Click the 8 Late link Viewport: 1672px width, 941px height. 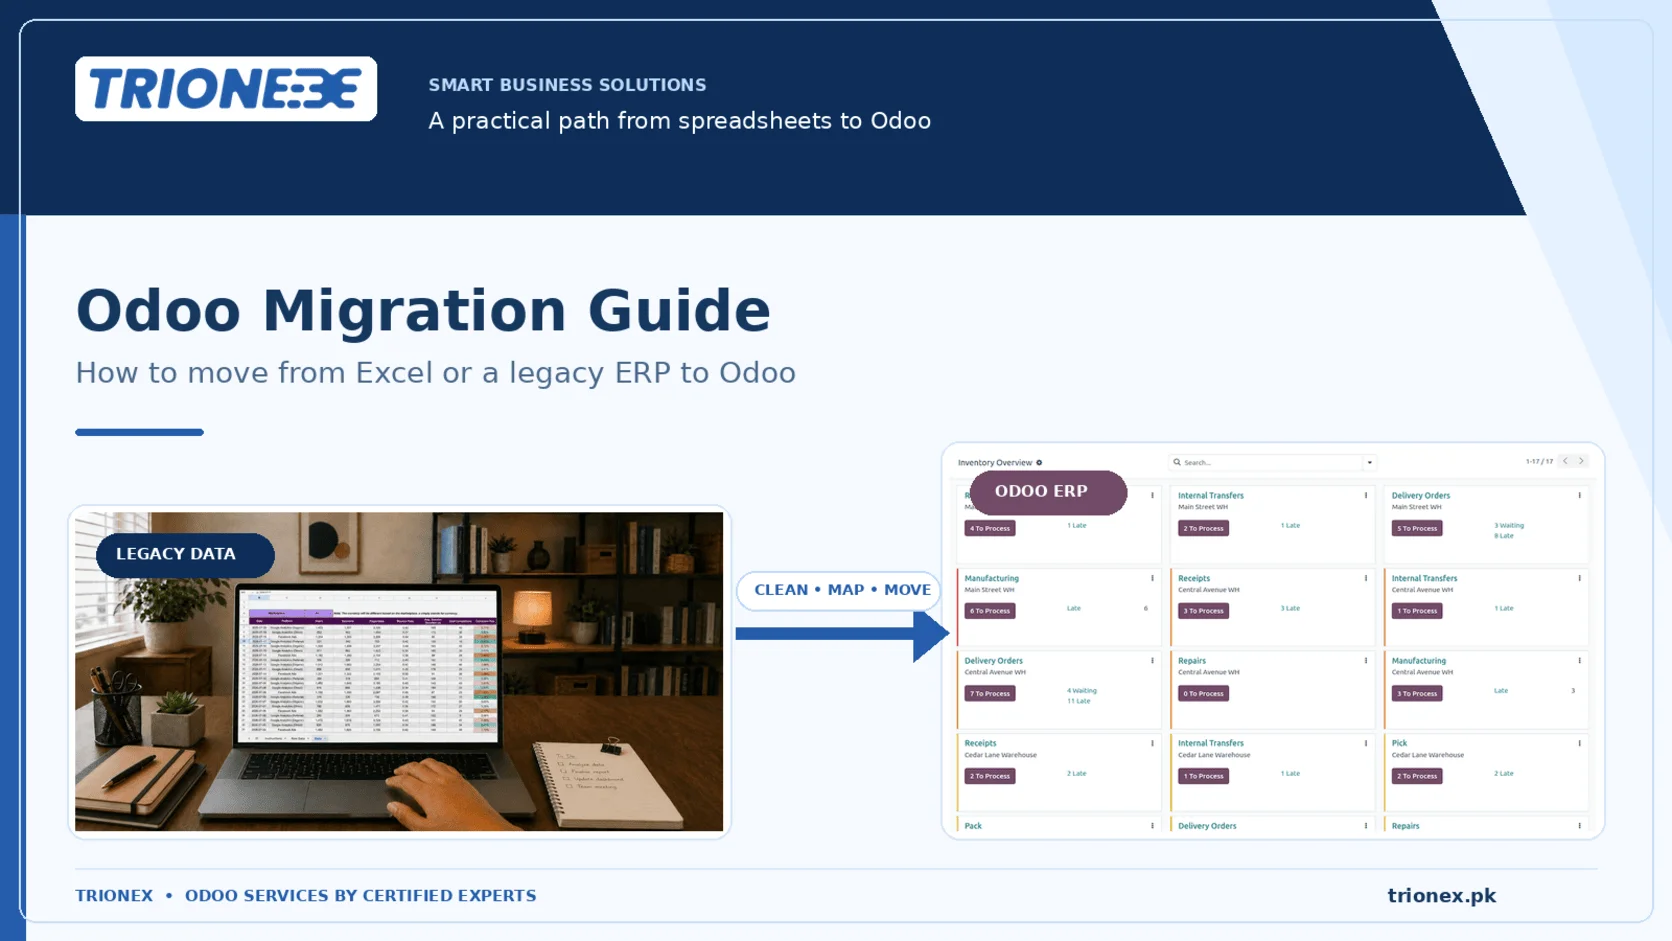[x=1504, y=536]
